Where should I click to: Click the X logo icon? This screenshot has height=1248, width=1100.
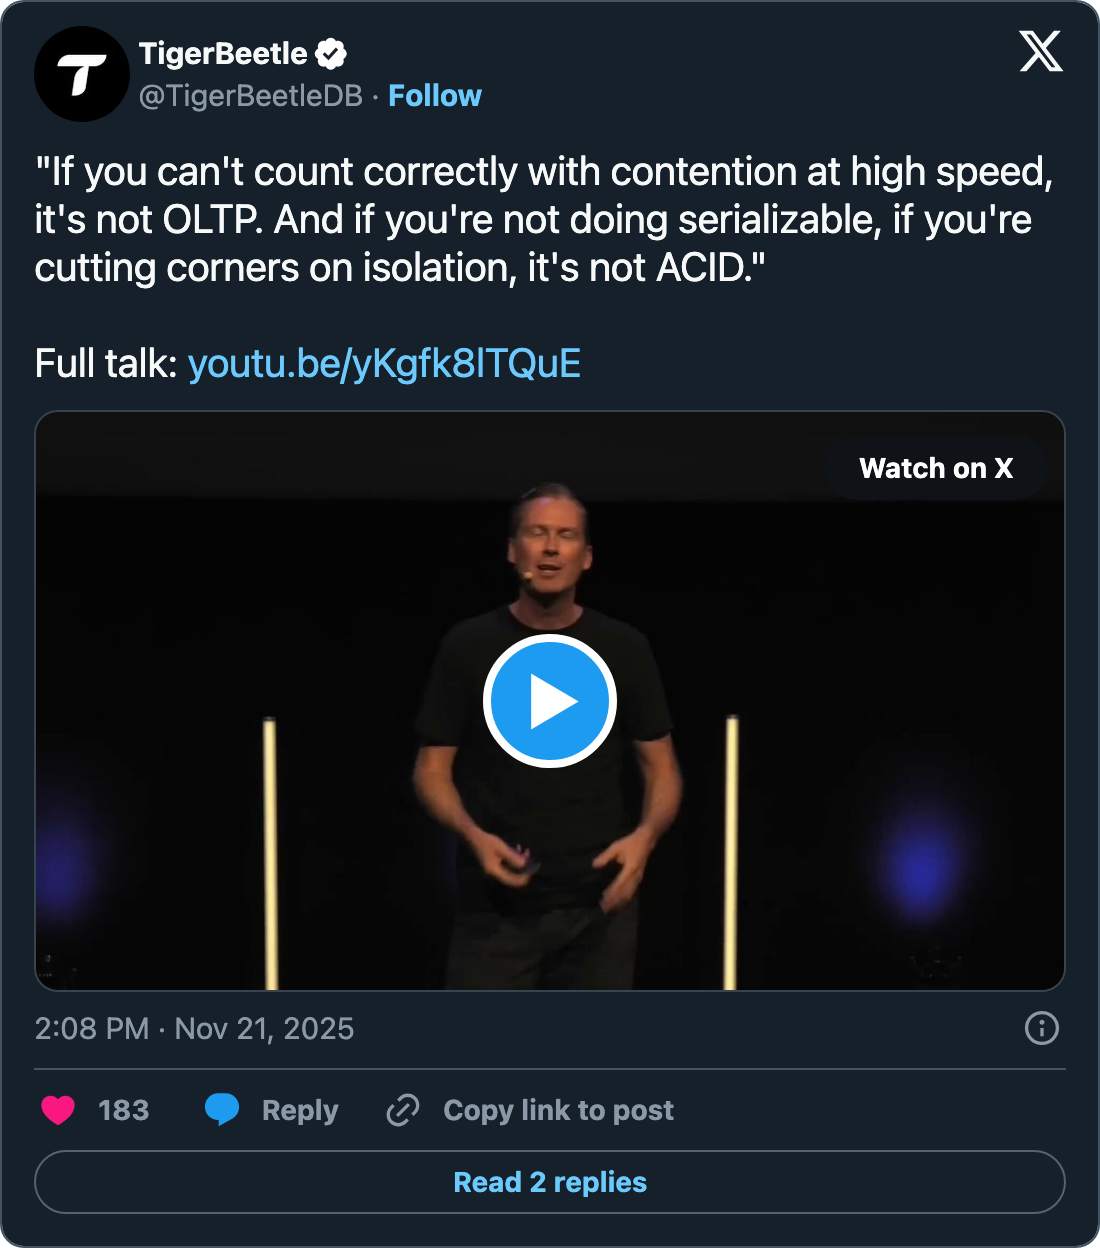click(x=1041, y=51)
